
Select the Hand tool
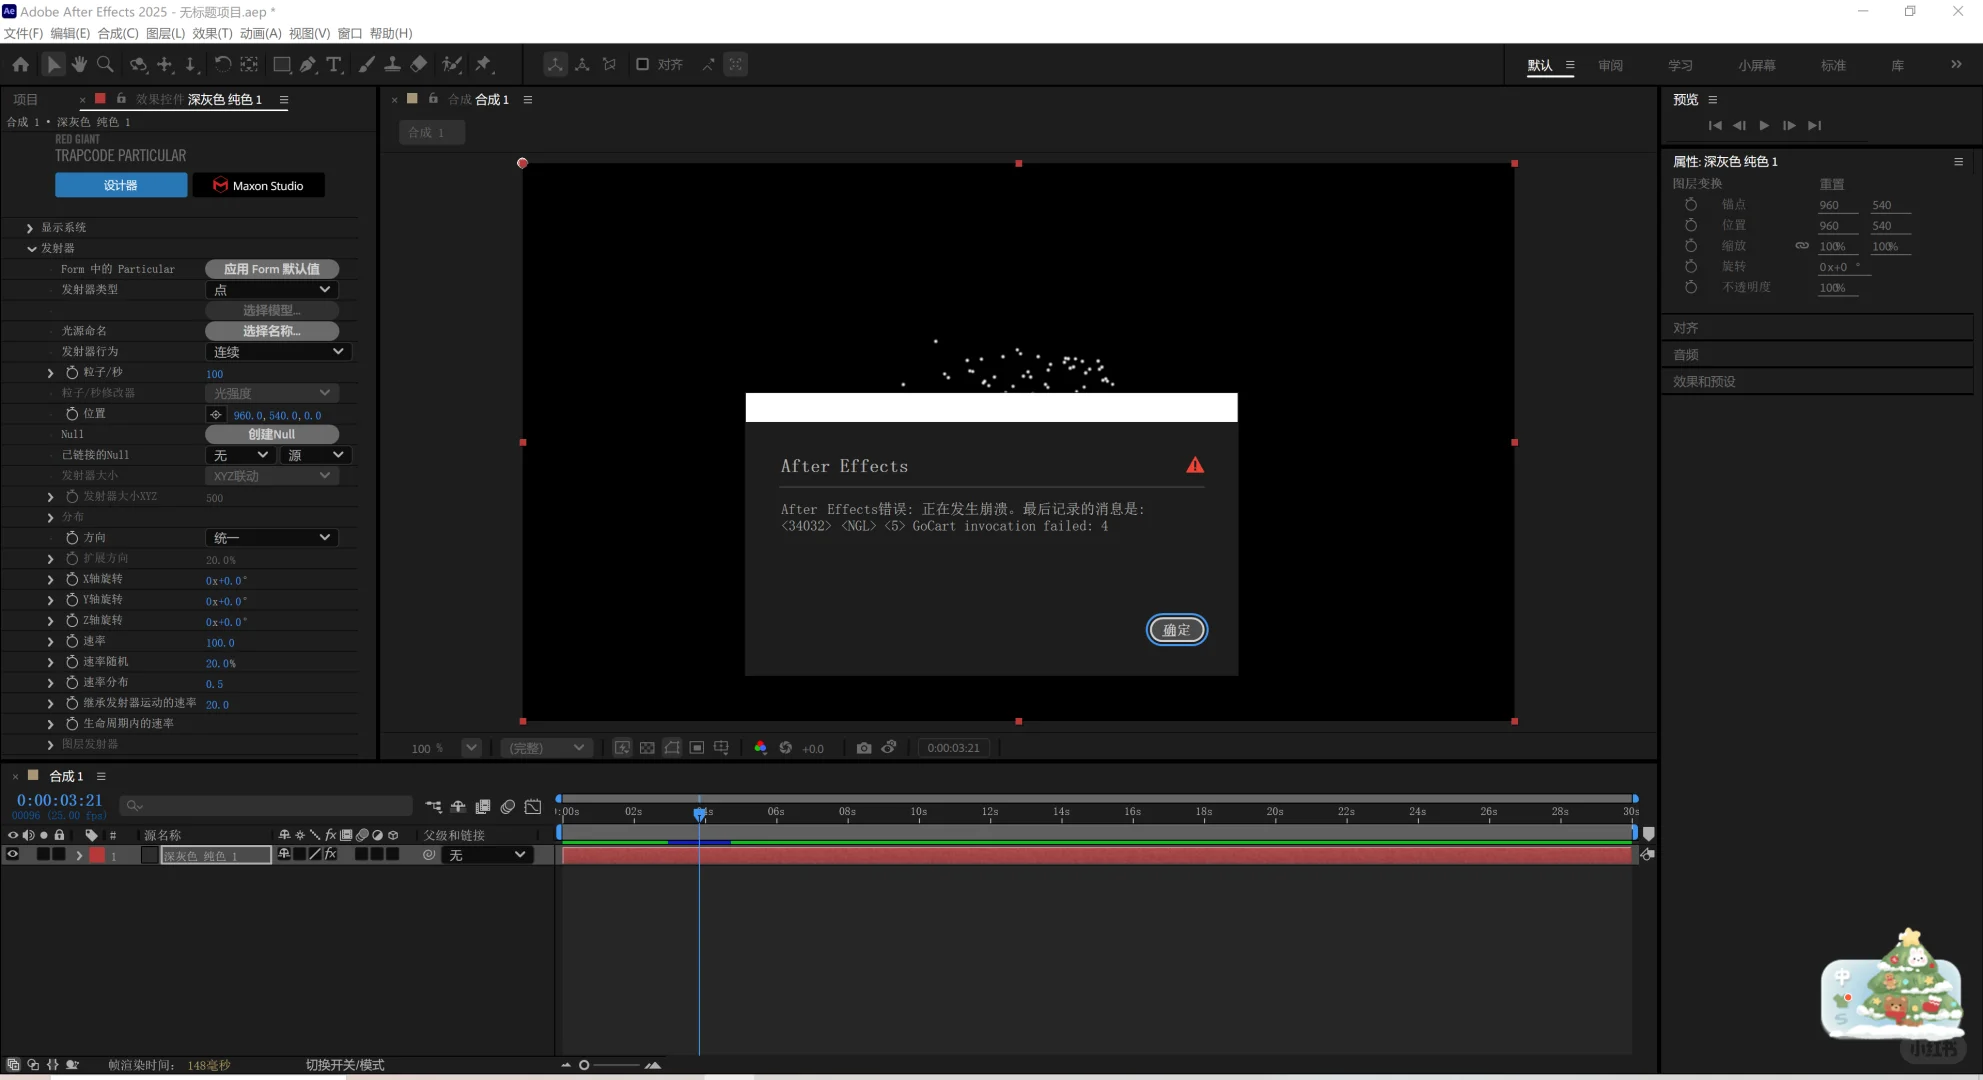79,64
